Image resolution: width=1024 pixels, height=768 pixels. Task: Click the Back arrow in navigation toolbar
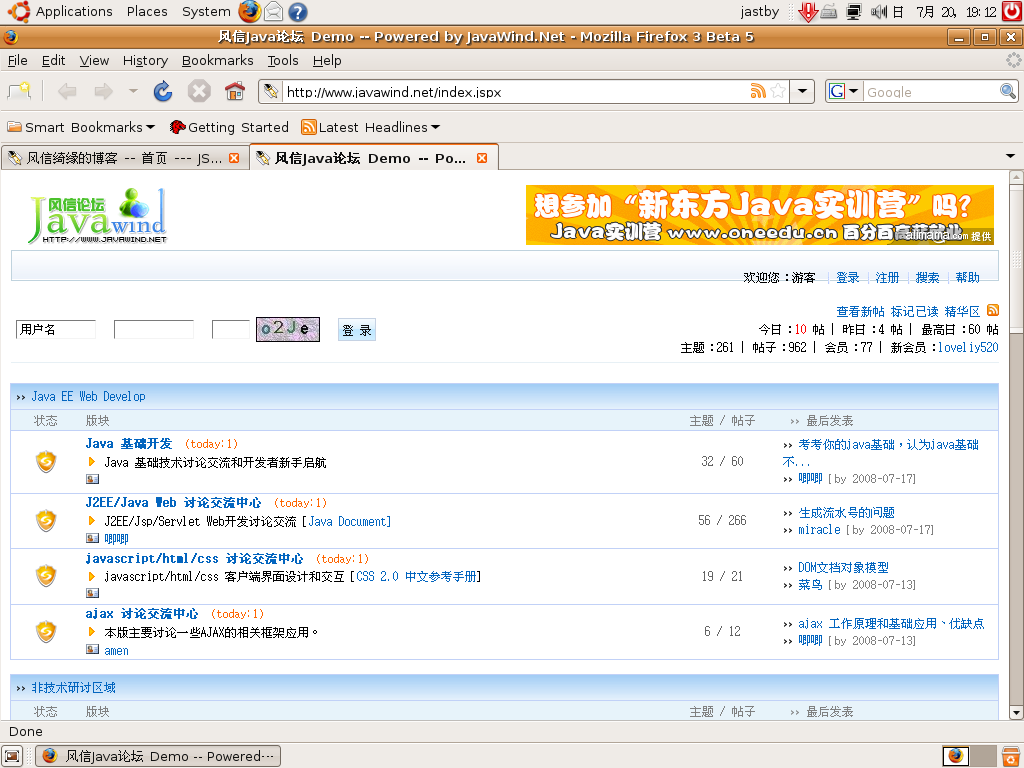click(x=67, y=92)
